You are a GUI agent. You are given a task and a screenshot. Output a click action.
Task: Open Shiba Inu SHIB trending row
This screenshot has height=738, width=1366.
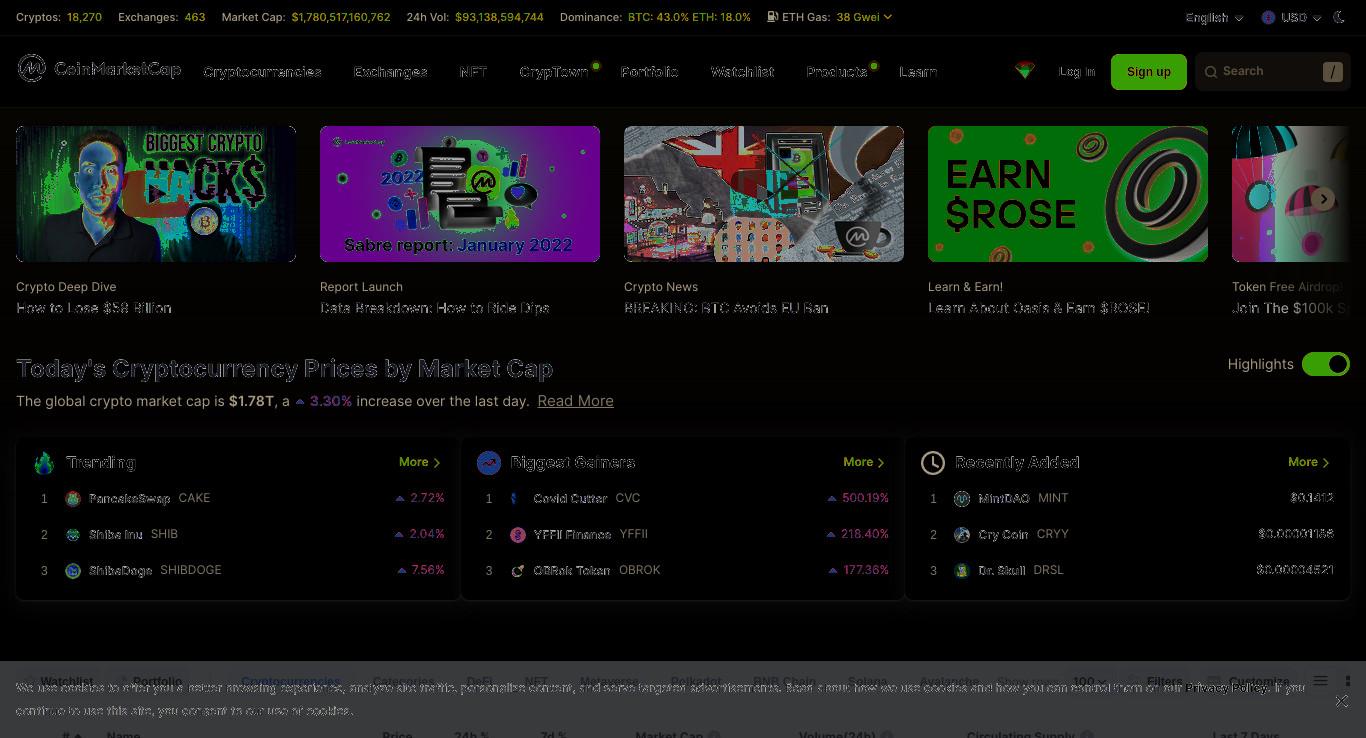tap(238, 534)
